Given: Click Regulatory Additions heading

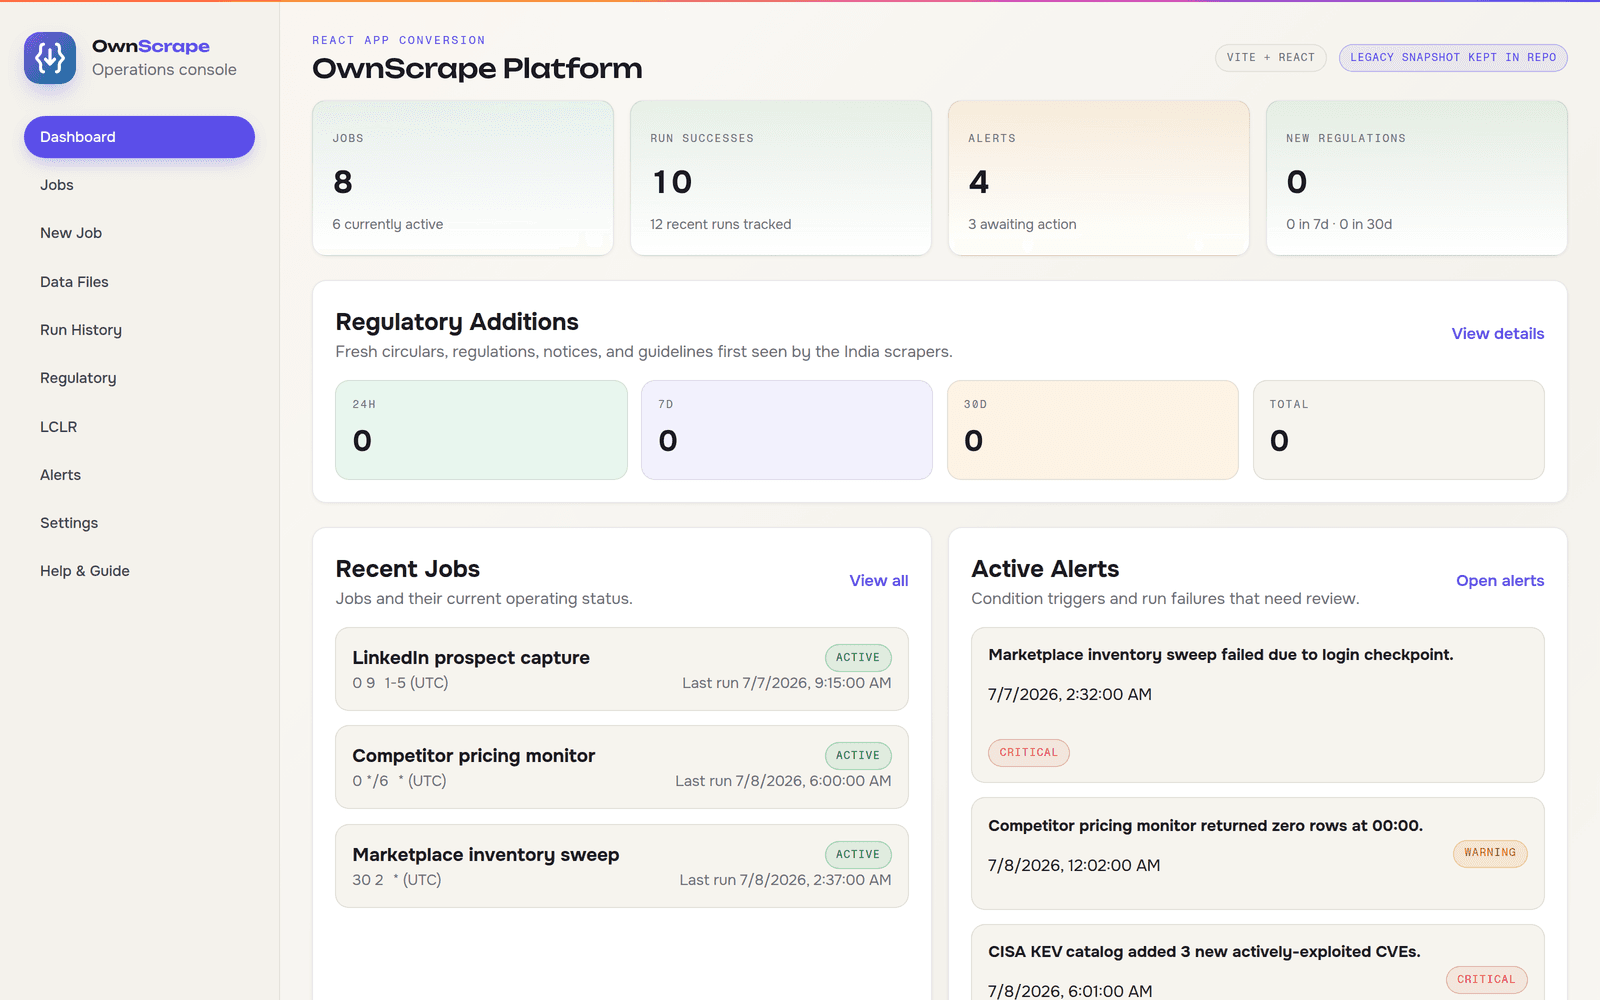Looking at the screenshot, I should click(x=457, y=322).
